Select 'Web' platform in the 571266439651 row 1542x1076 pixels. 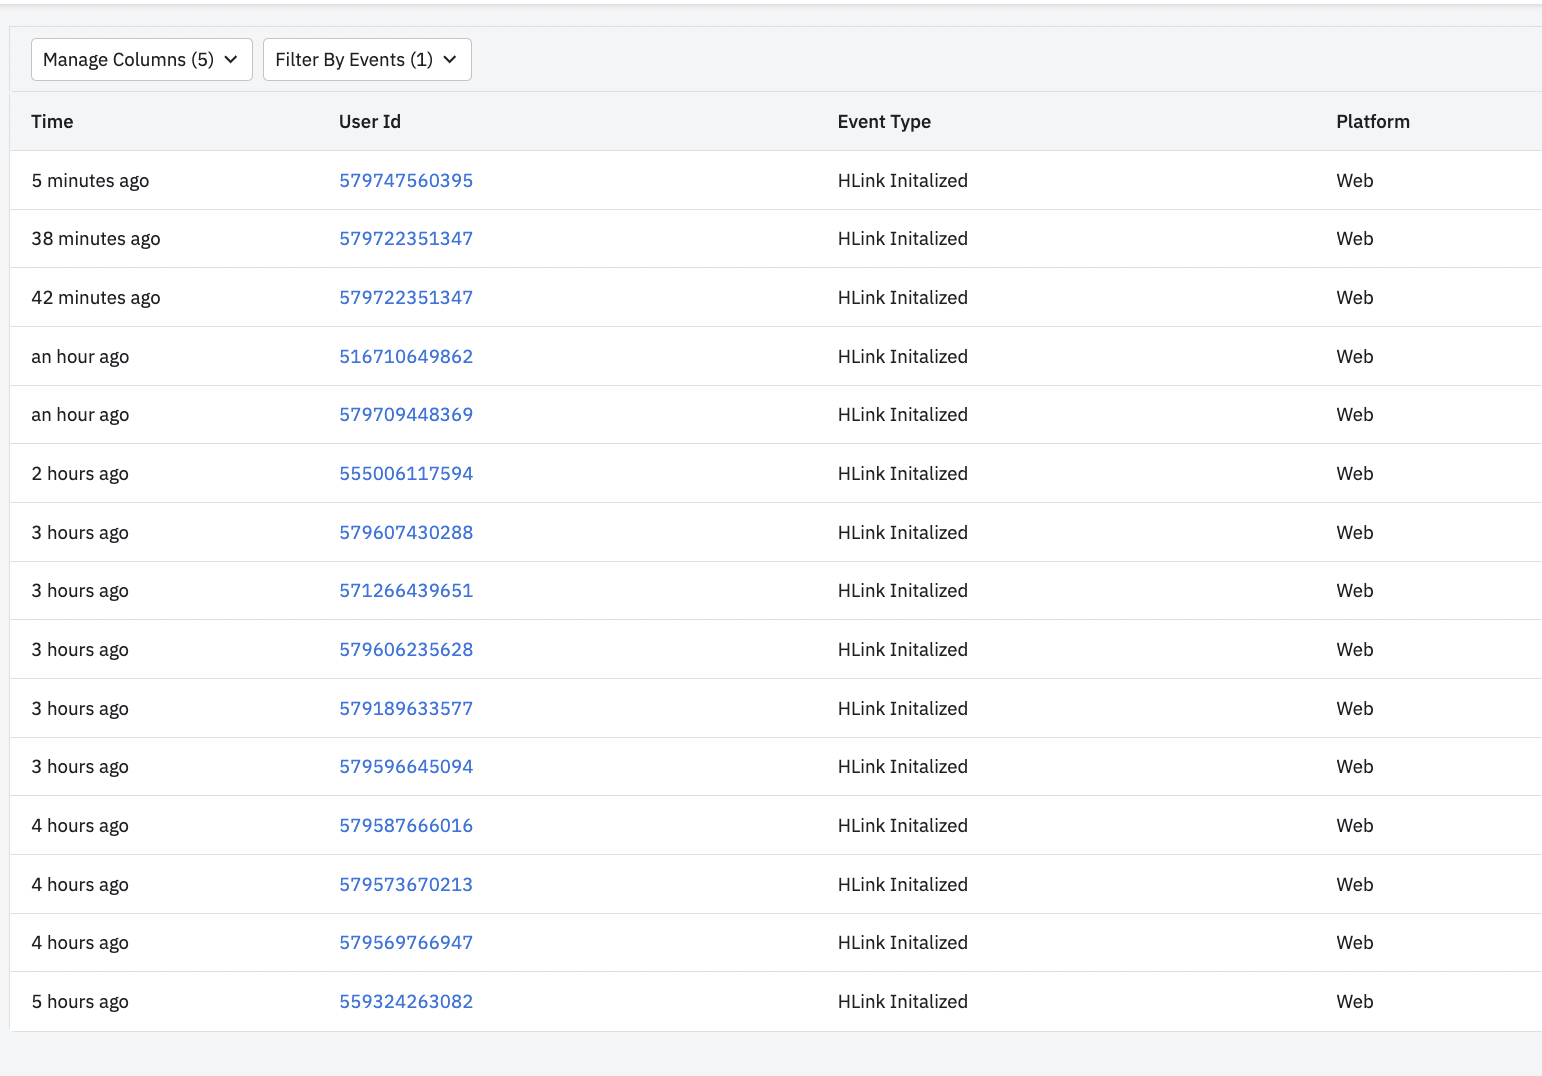pyautogui.click(x=1355, y=590)
